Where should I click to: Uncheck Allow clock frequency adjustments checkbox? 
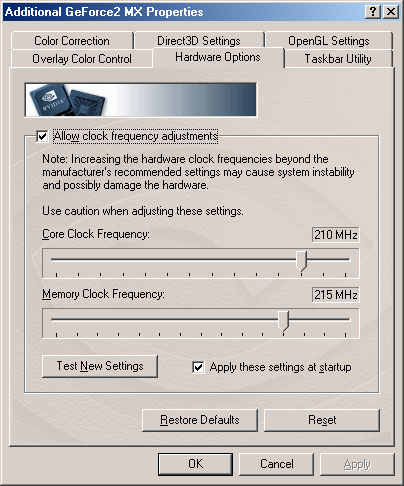pos(42,136)
